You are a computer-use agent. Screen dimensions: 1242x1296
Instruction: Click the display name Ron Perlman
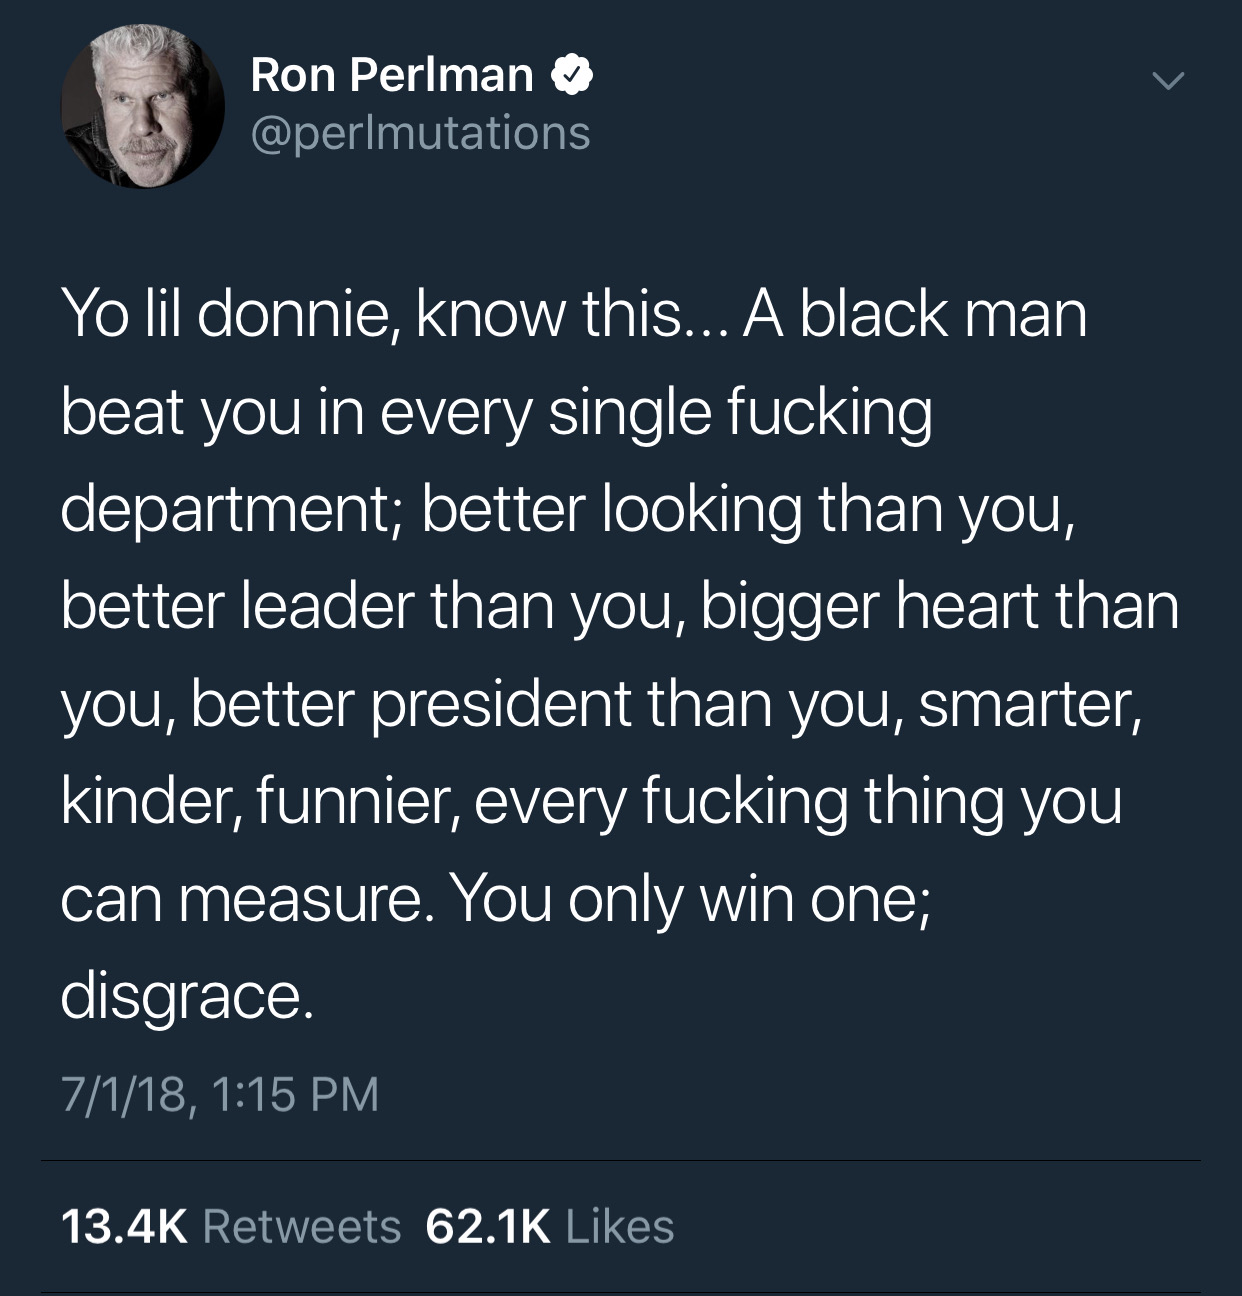392,76
